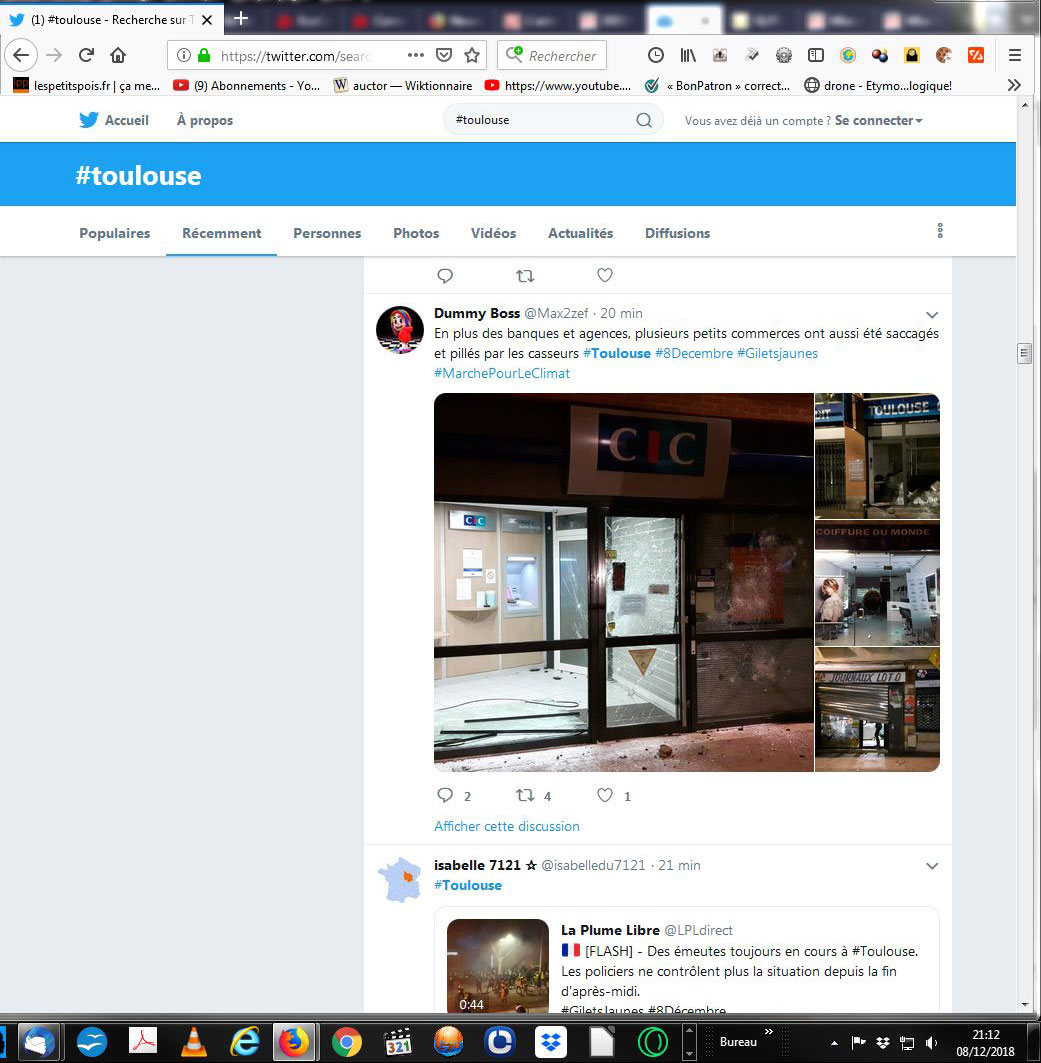The width and height of the screenshot is (1041, 1063).
Task: Switch to the Populaires tab
Action: pos(115,233)
